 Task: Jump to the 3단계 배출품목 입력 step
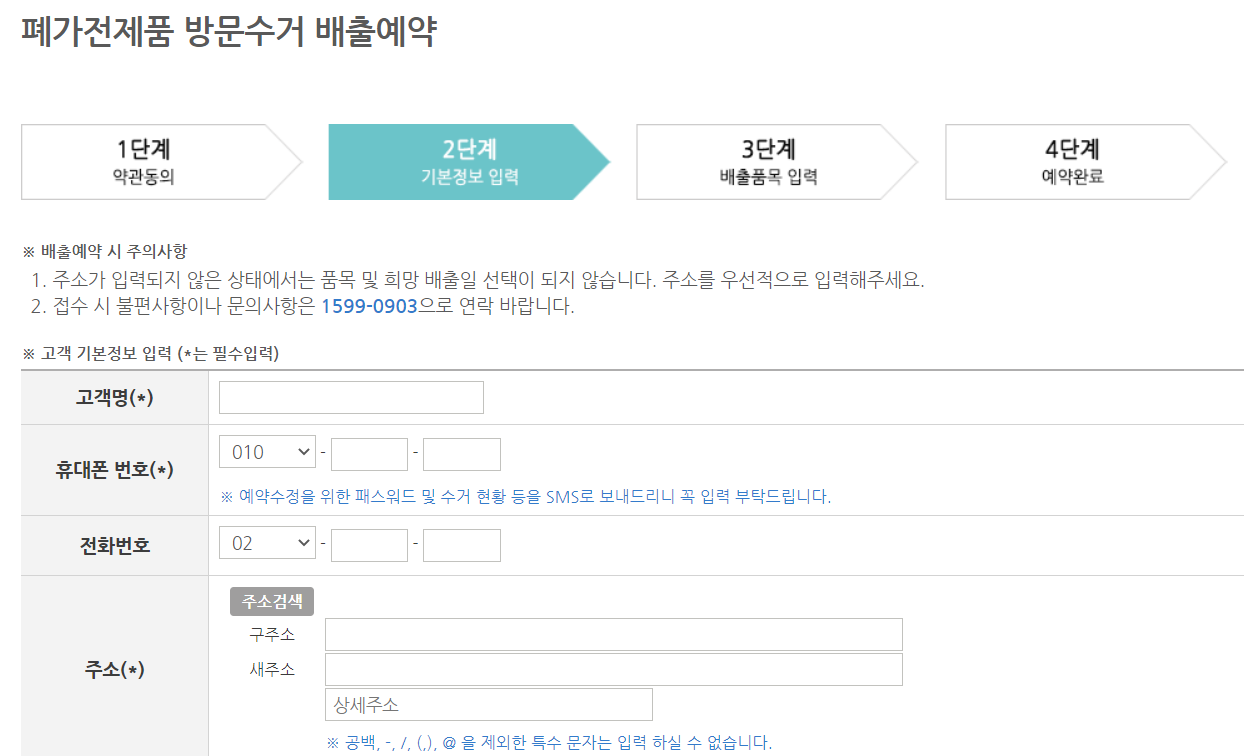[770, 161]
